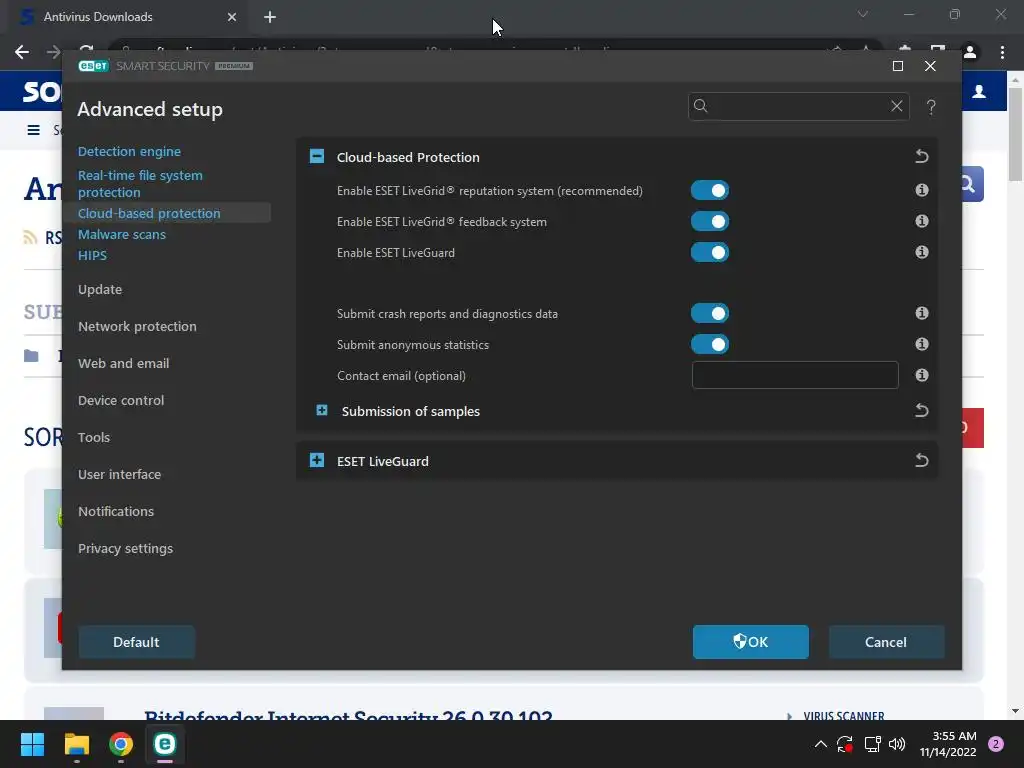
Task: Open the Tools category
Action: click(x=94, y=438)
